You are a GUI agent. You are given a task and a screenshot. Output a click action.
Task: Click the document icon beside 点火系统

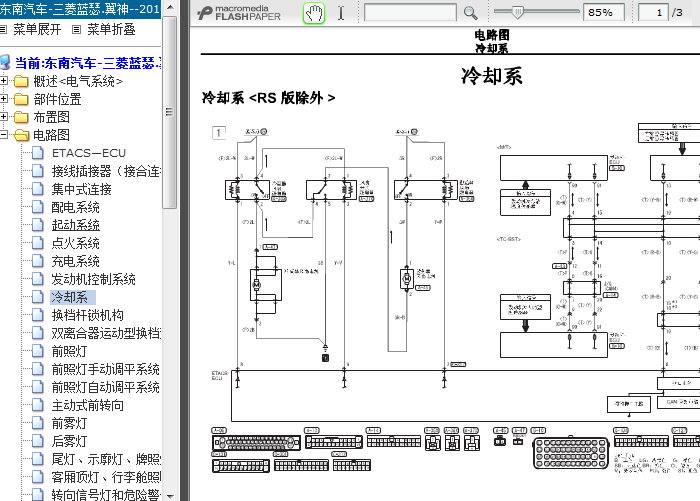tap(38, 243)
